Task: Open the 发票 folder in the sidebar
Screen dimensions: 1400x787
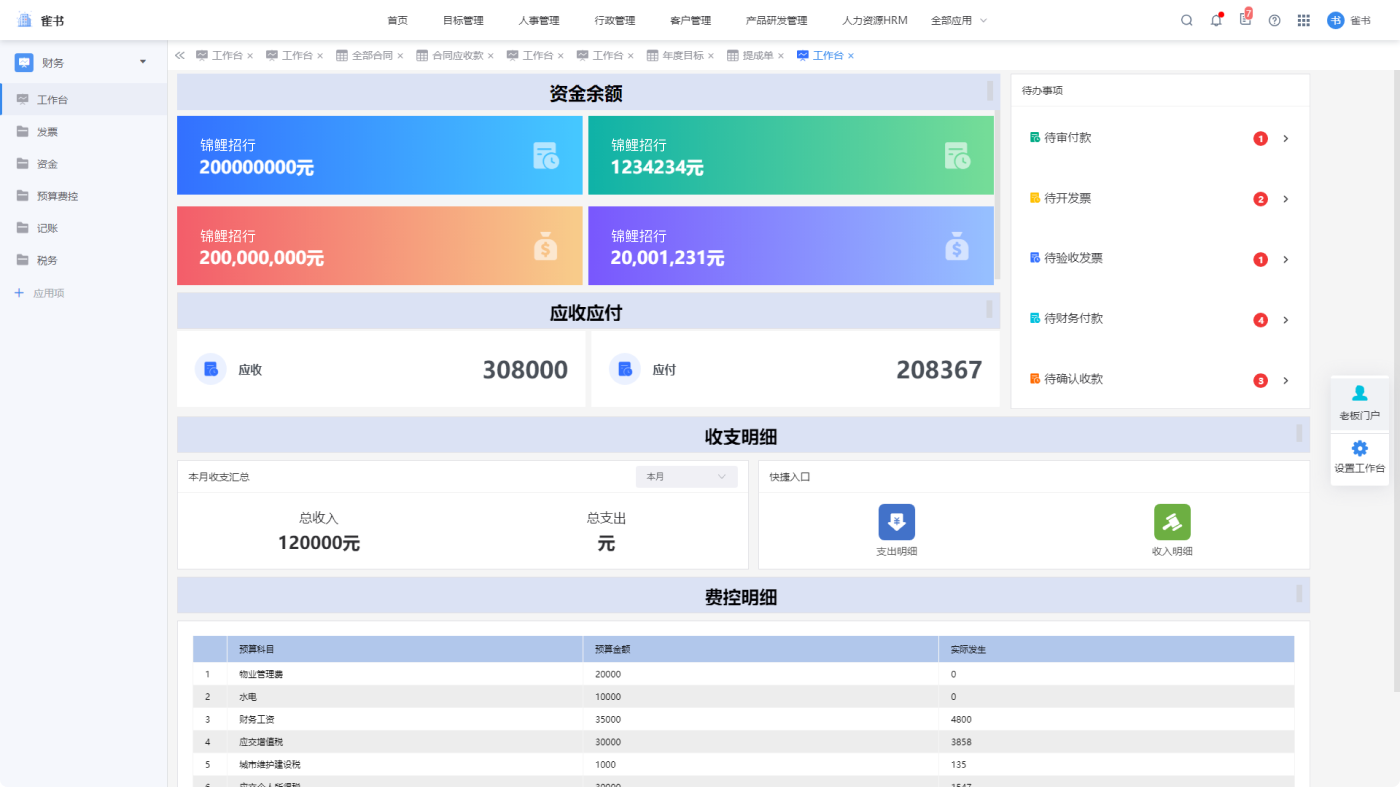Action: click(x=83, y=132)
